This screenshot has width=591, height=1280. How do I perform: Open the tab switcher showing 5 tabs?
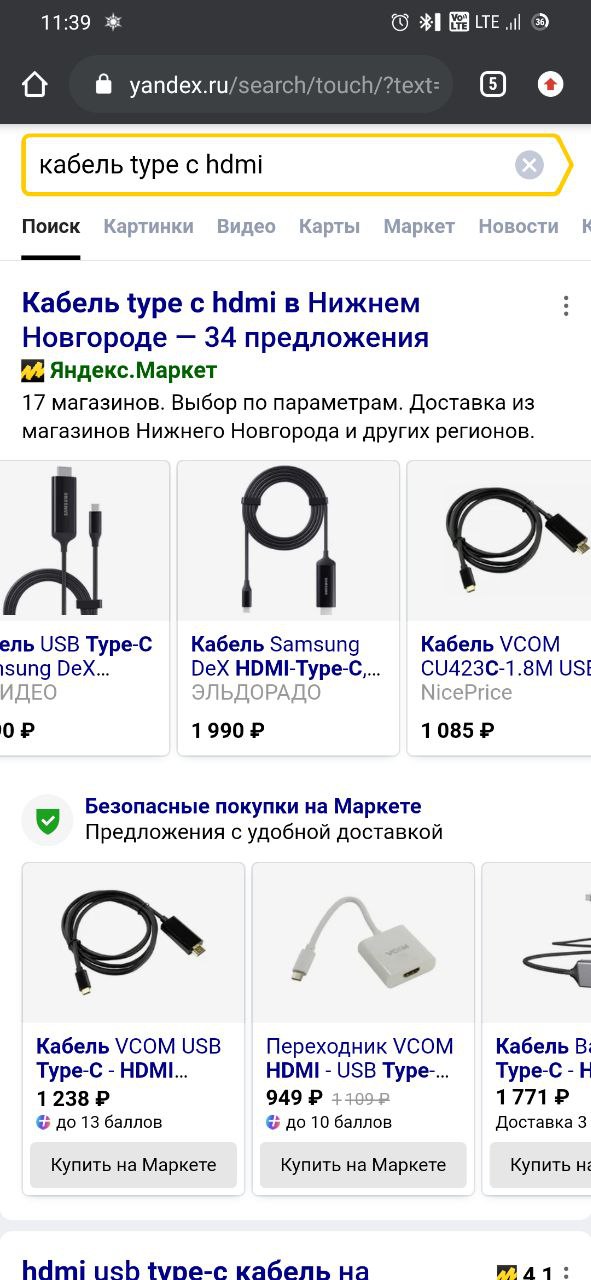point(492,84)
